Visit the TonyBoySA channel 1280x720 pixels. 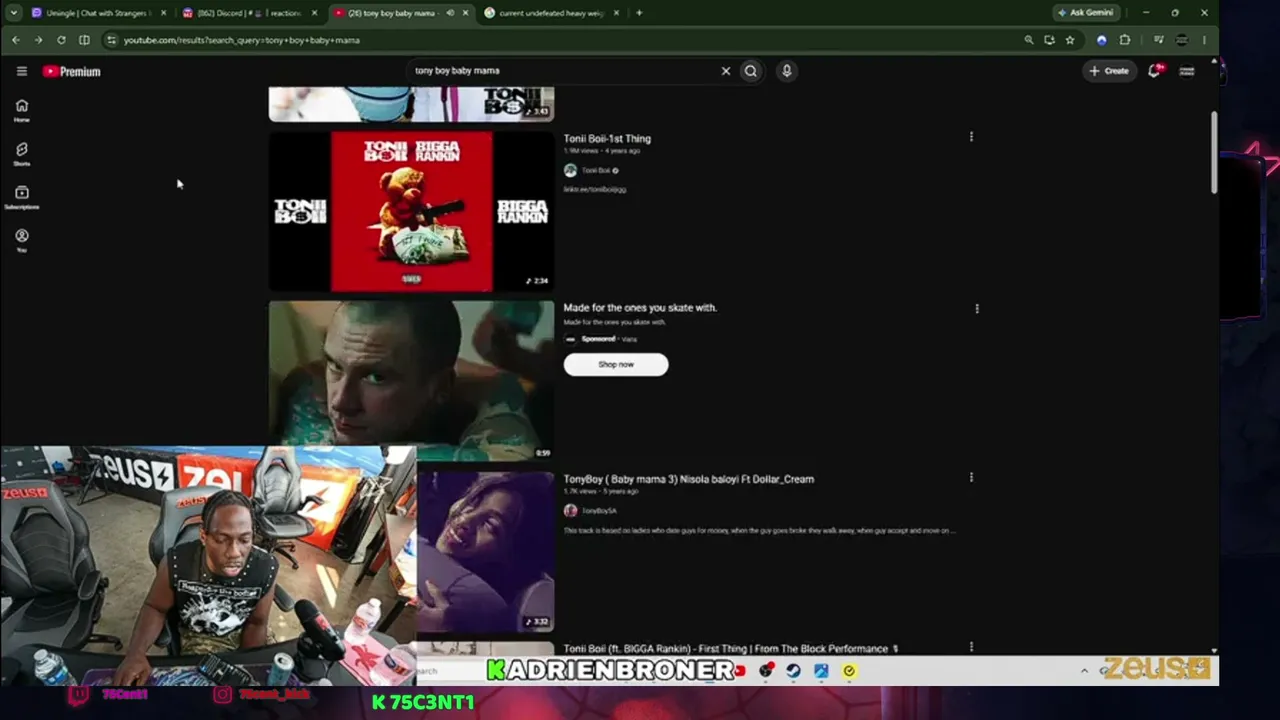599,511
